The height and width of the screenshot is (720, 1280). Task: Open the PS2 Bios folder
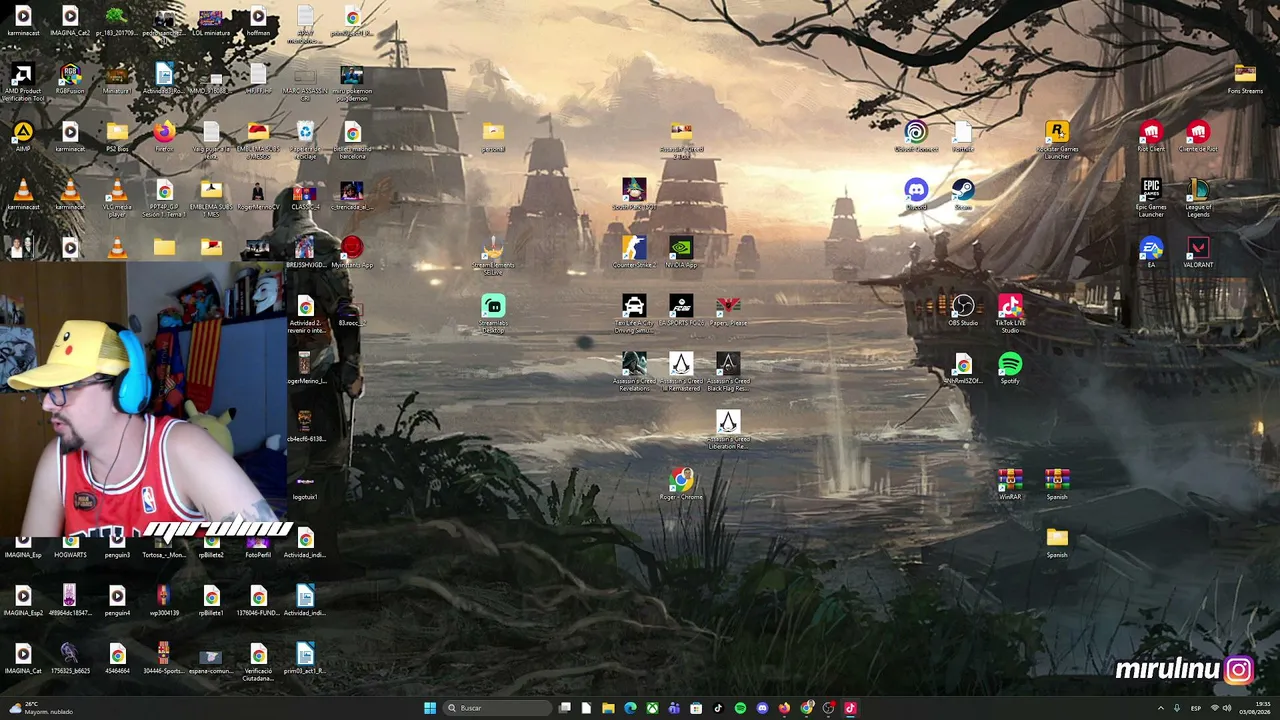pyautogui.click(x=117, y=136)
